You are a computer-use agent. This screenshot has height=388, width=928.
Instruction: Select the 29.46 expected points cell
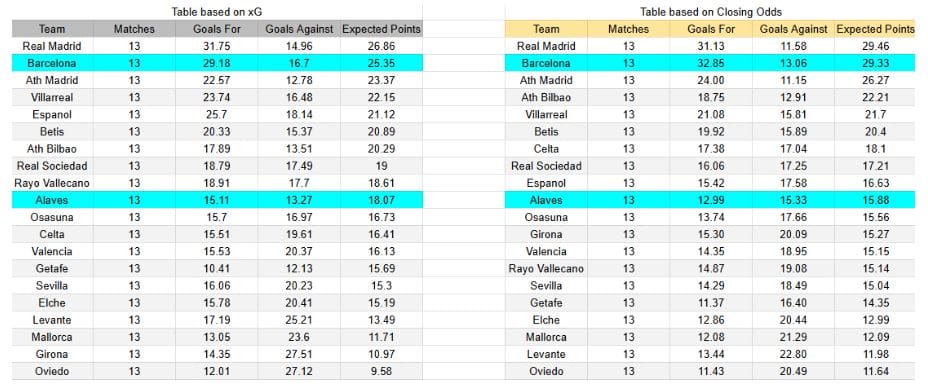click(875, 46)
